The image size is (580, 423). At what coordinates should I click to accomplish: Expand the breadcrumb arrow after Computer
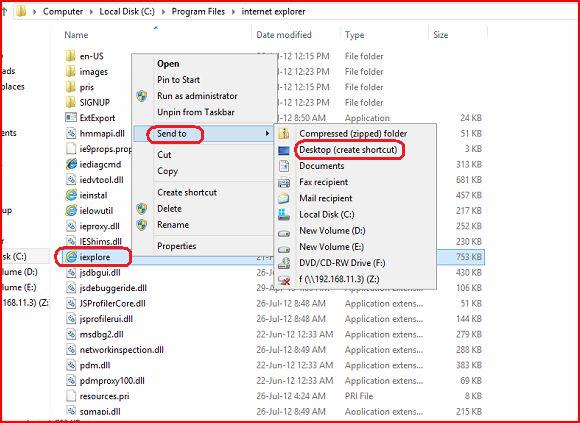pyautogui.click(x=91, y=12)
